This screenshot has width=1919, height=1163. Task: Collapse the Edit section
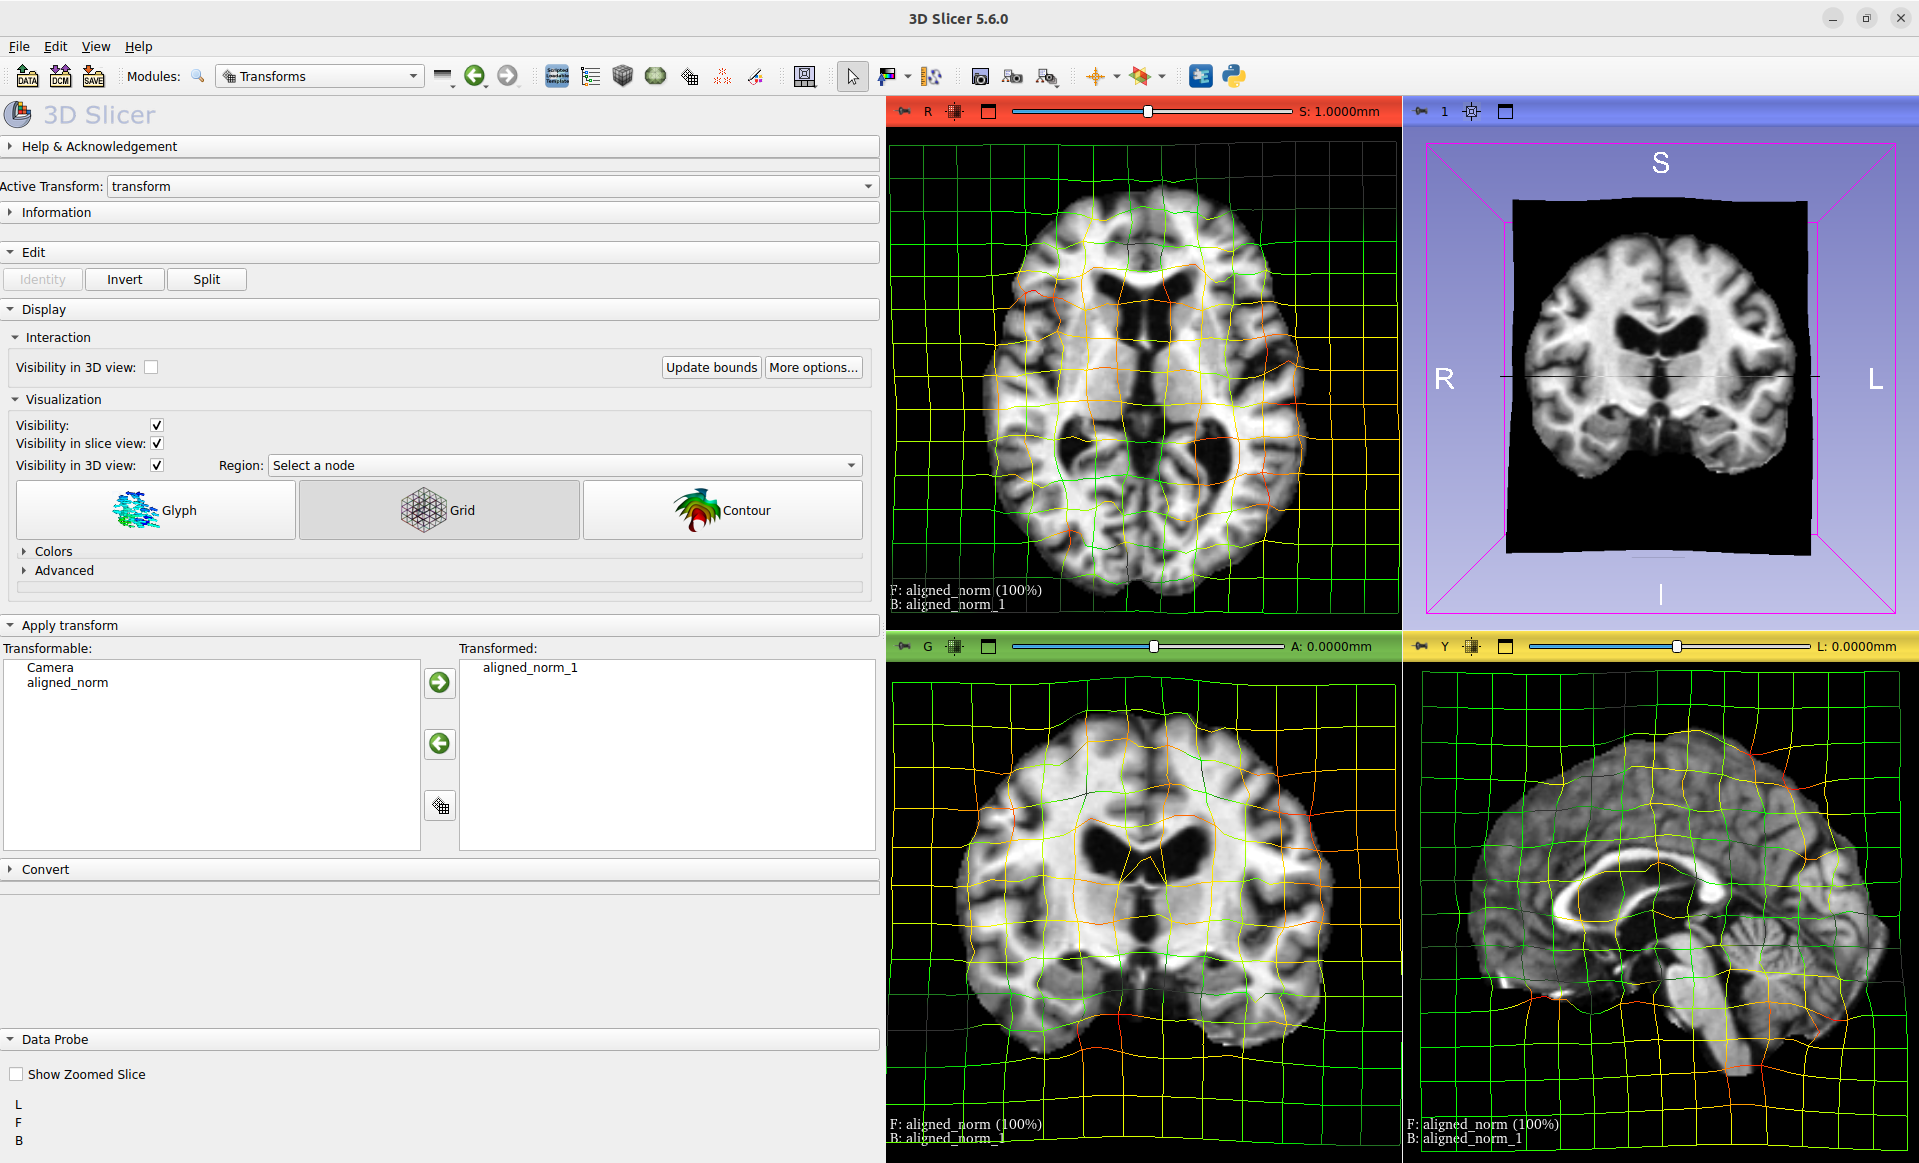439,252
